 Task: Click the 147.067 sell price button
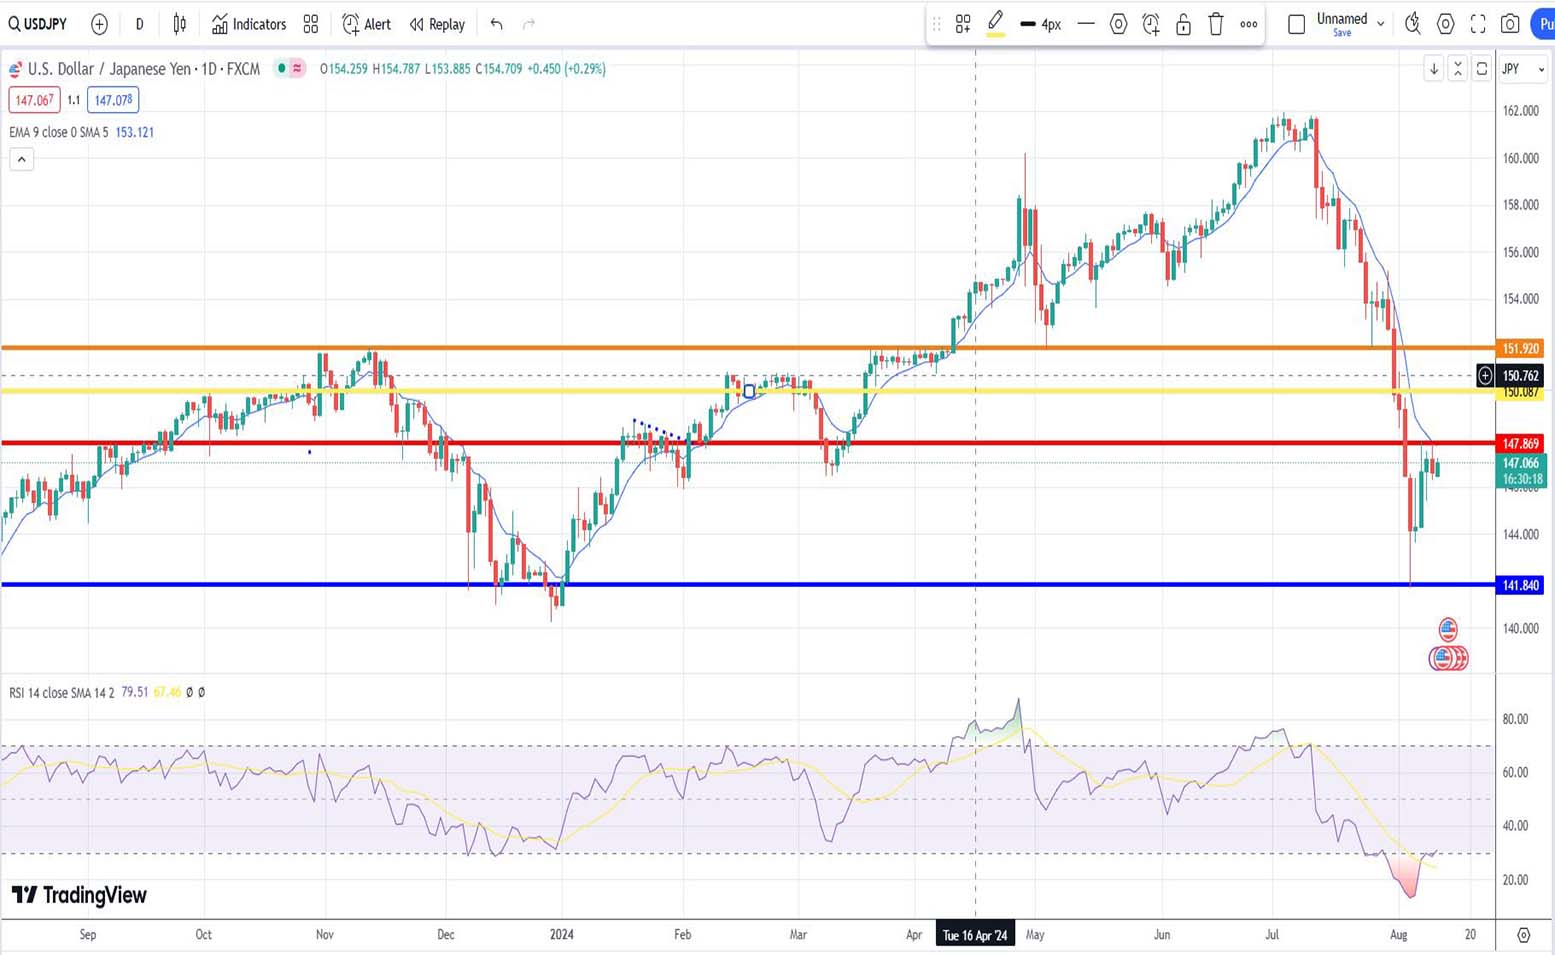[x=34, y=100]
